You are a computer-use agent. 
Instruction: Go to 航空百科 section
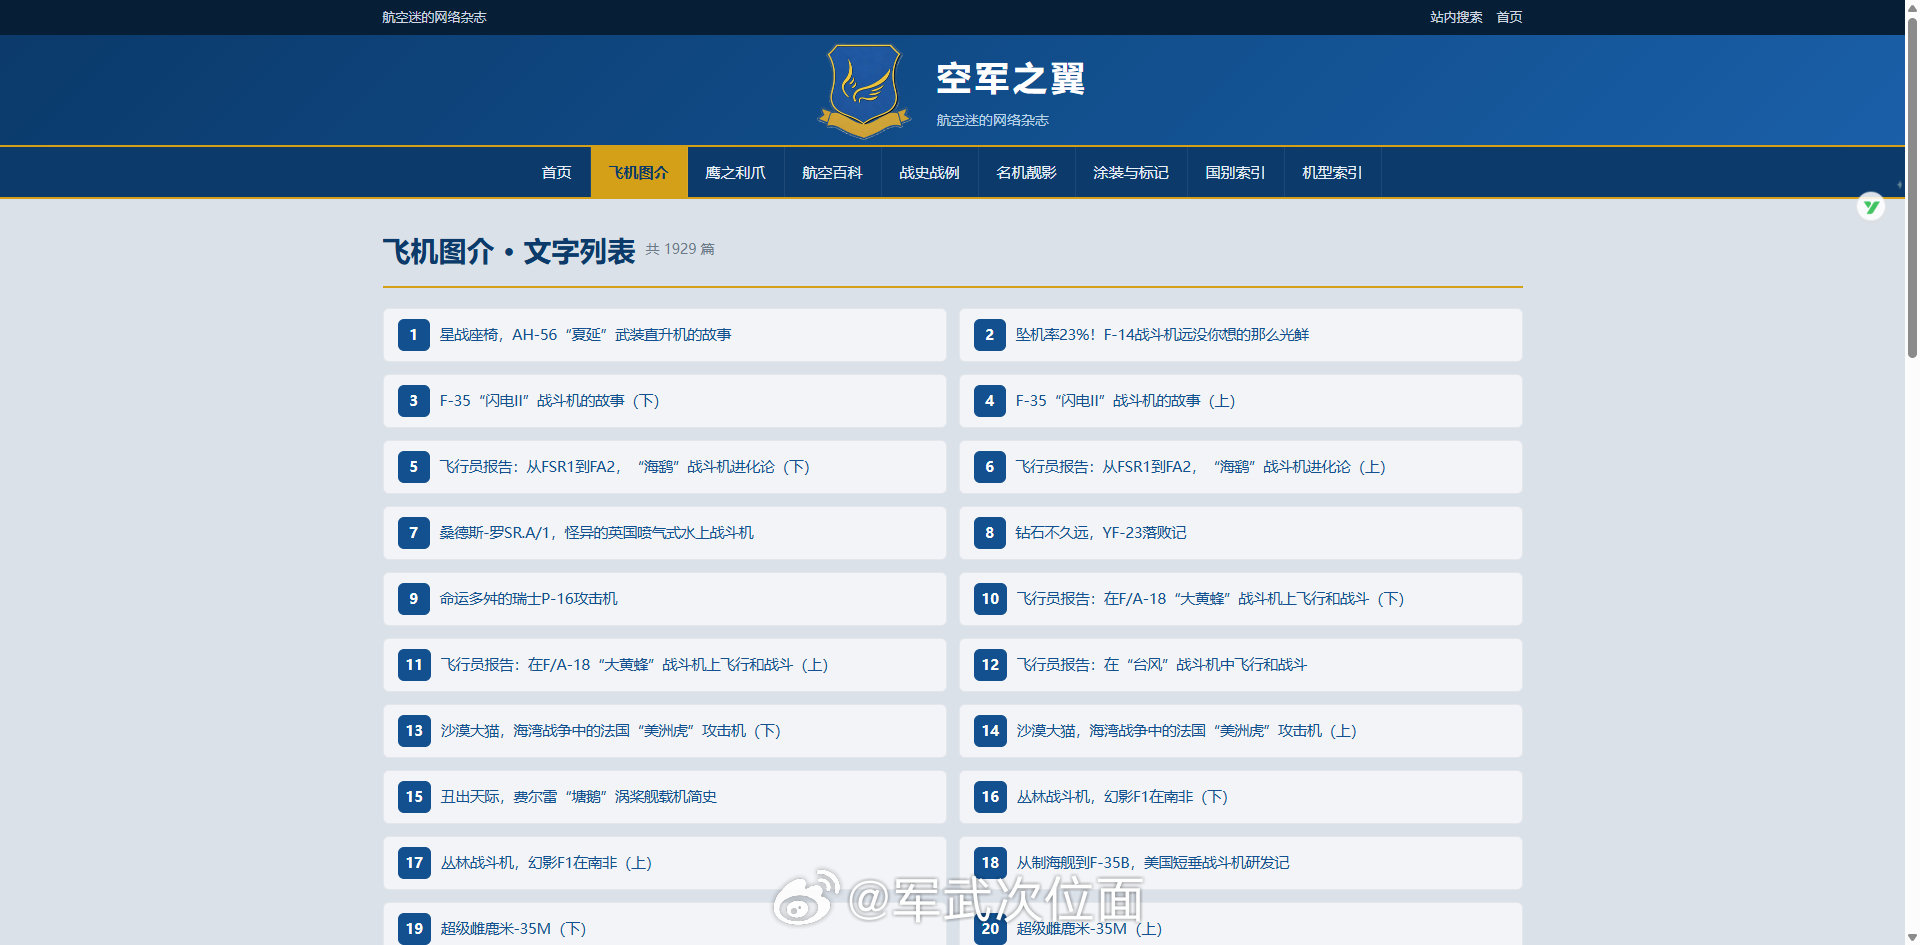click(x=832, y=172)
